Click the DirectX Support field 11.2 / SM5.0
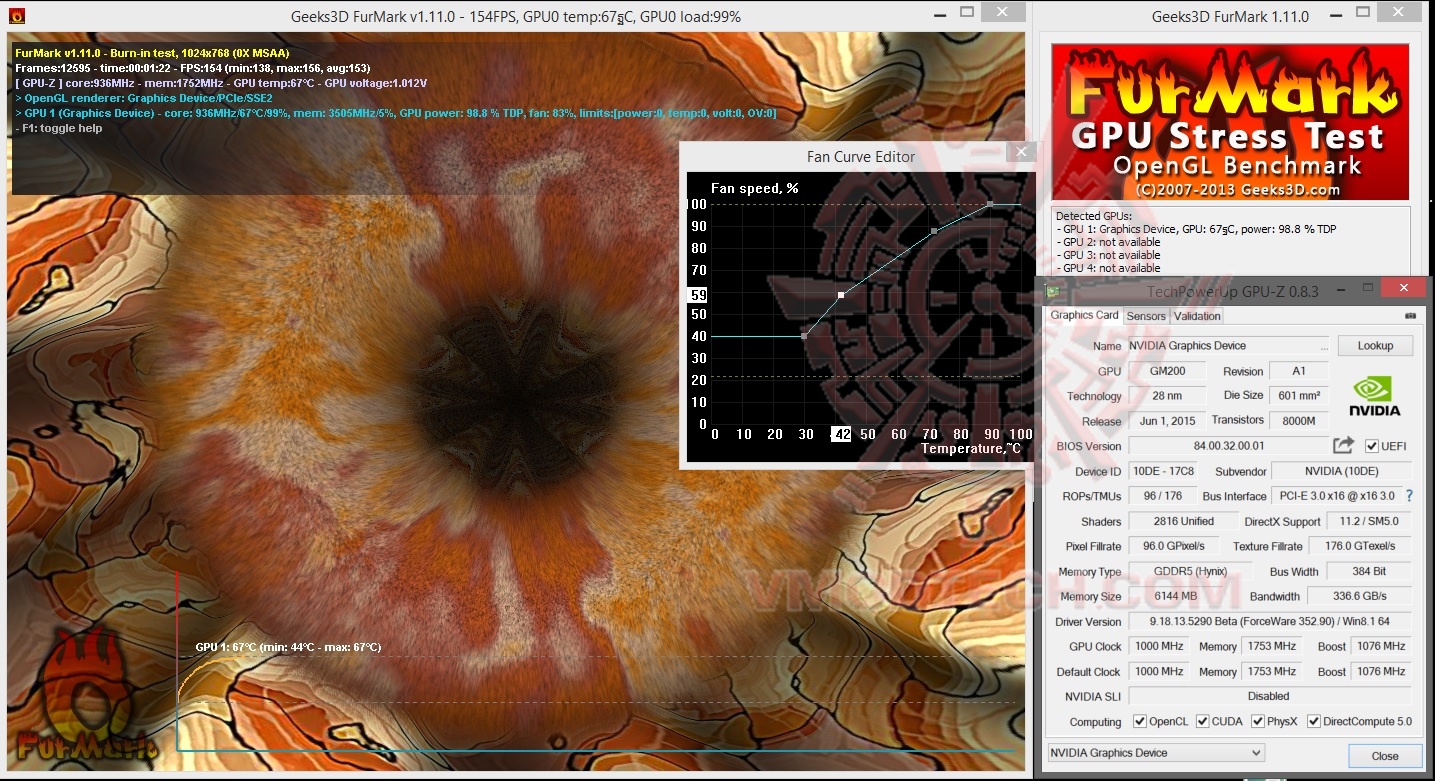The width and height of the screenshot is (1435, 781). coord(1369,521)
